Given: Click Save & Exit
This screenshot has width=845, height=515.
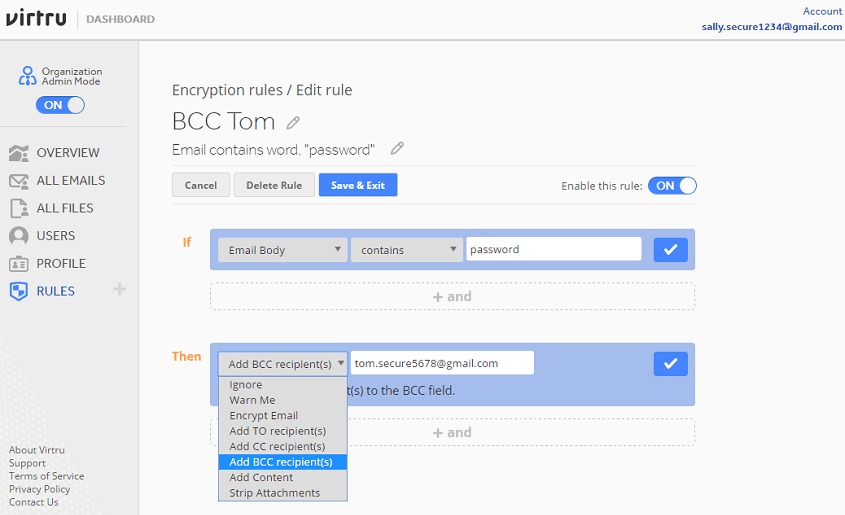Looking at the screenshot, I should [x=358, y=185].
